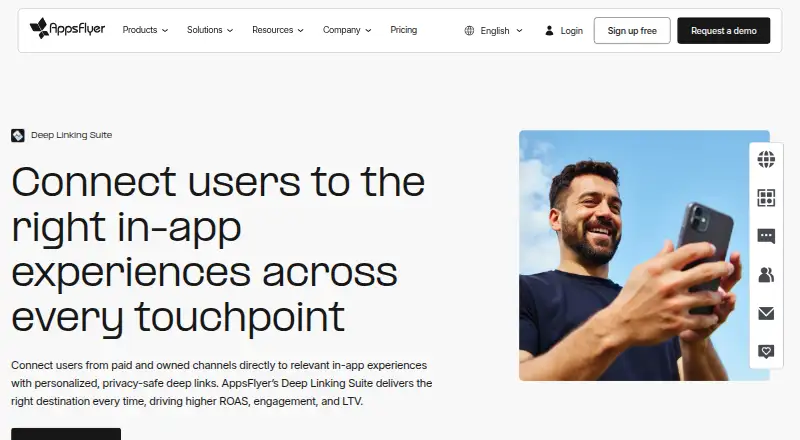This screenshot has width=800, height=440.
Task: Expand the Products chevron arrow
Action: pyautogui.click(x=165, y=31)
